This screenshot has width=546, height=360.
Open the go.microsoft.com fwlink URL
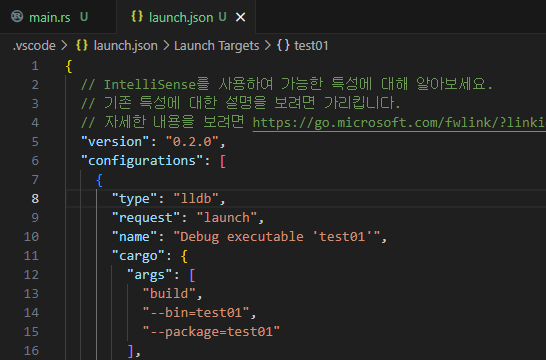click(x=399, y=123)
